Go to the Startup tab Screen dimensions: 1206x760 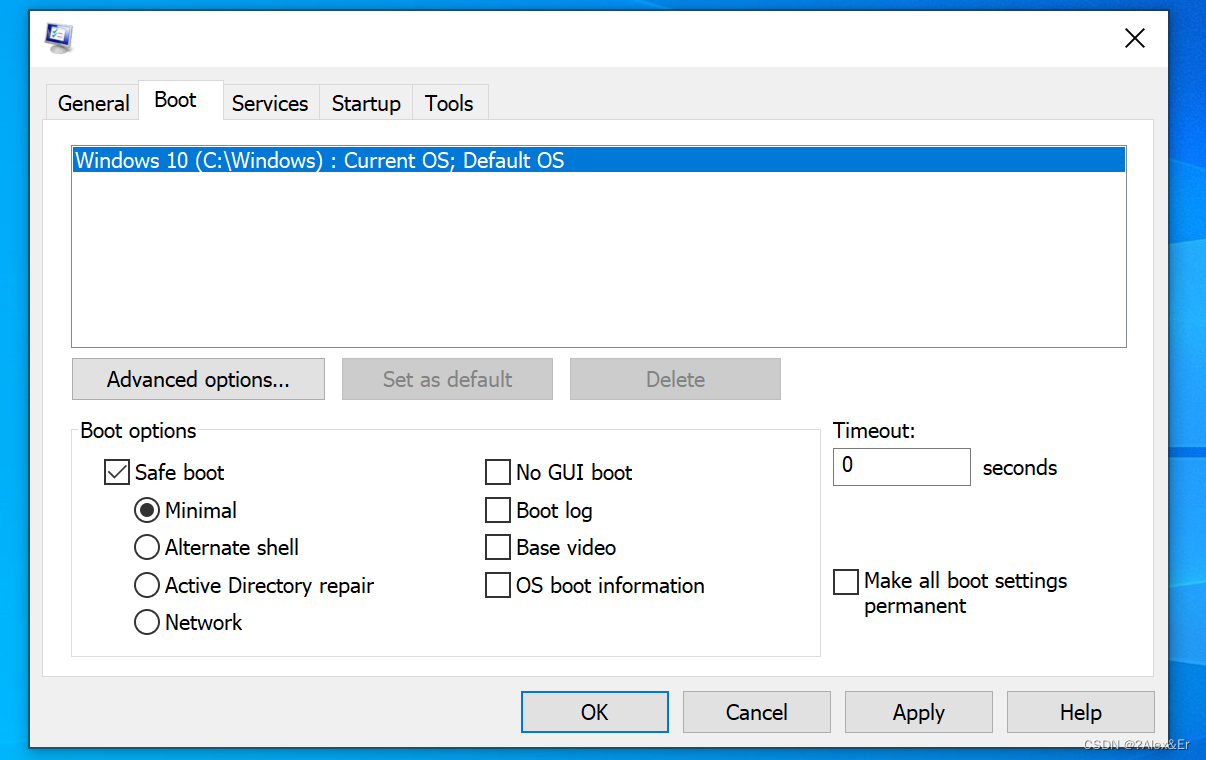[366, 103]
